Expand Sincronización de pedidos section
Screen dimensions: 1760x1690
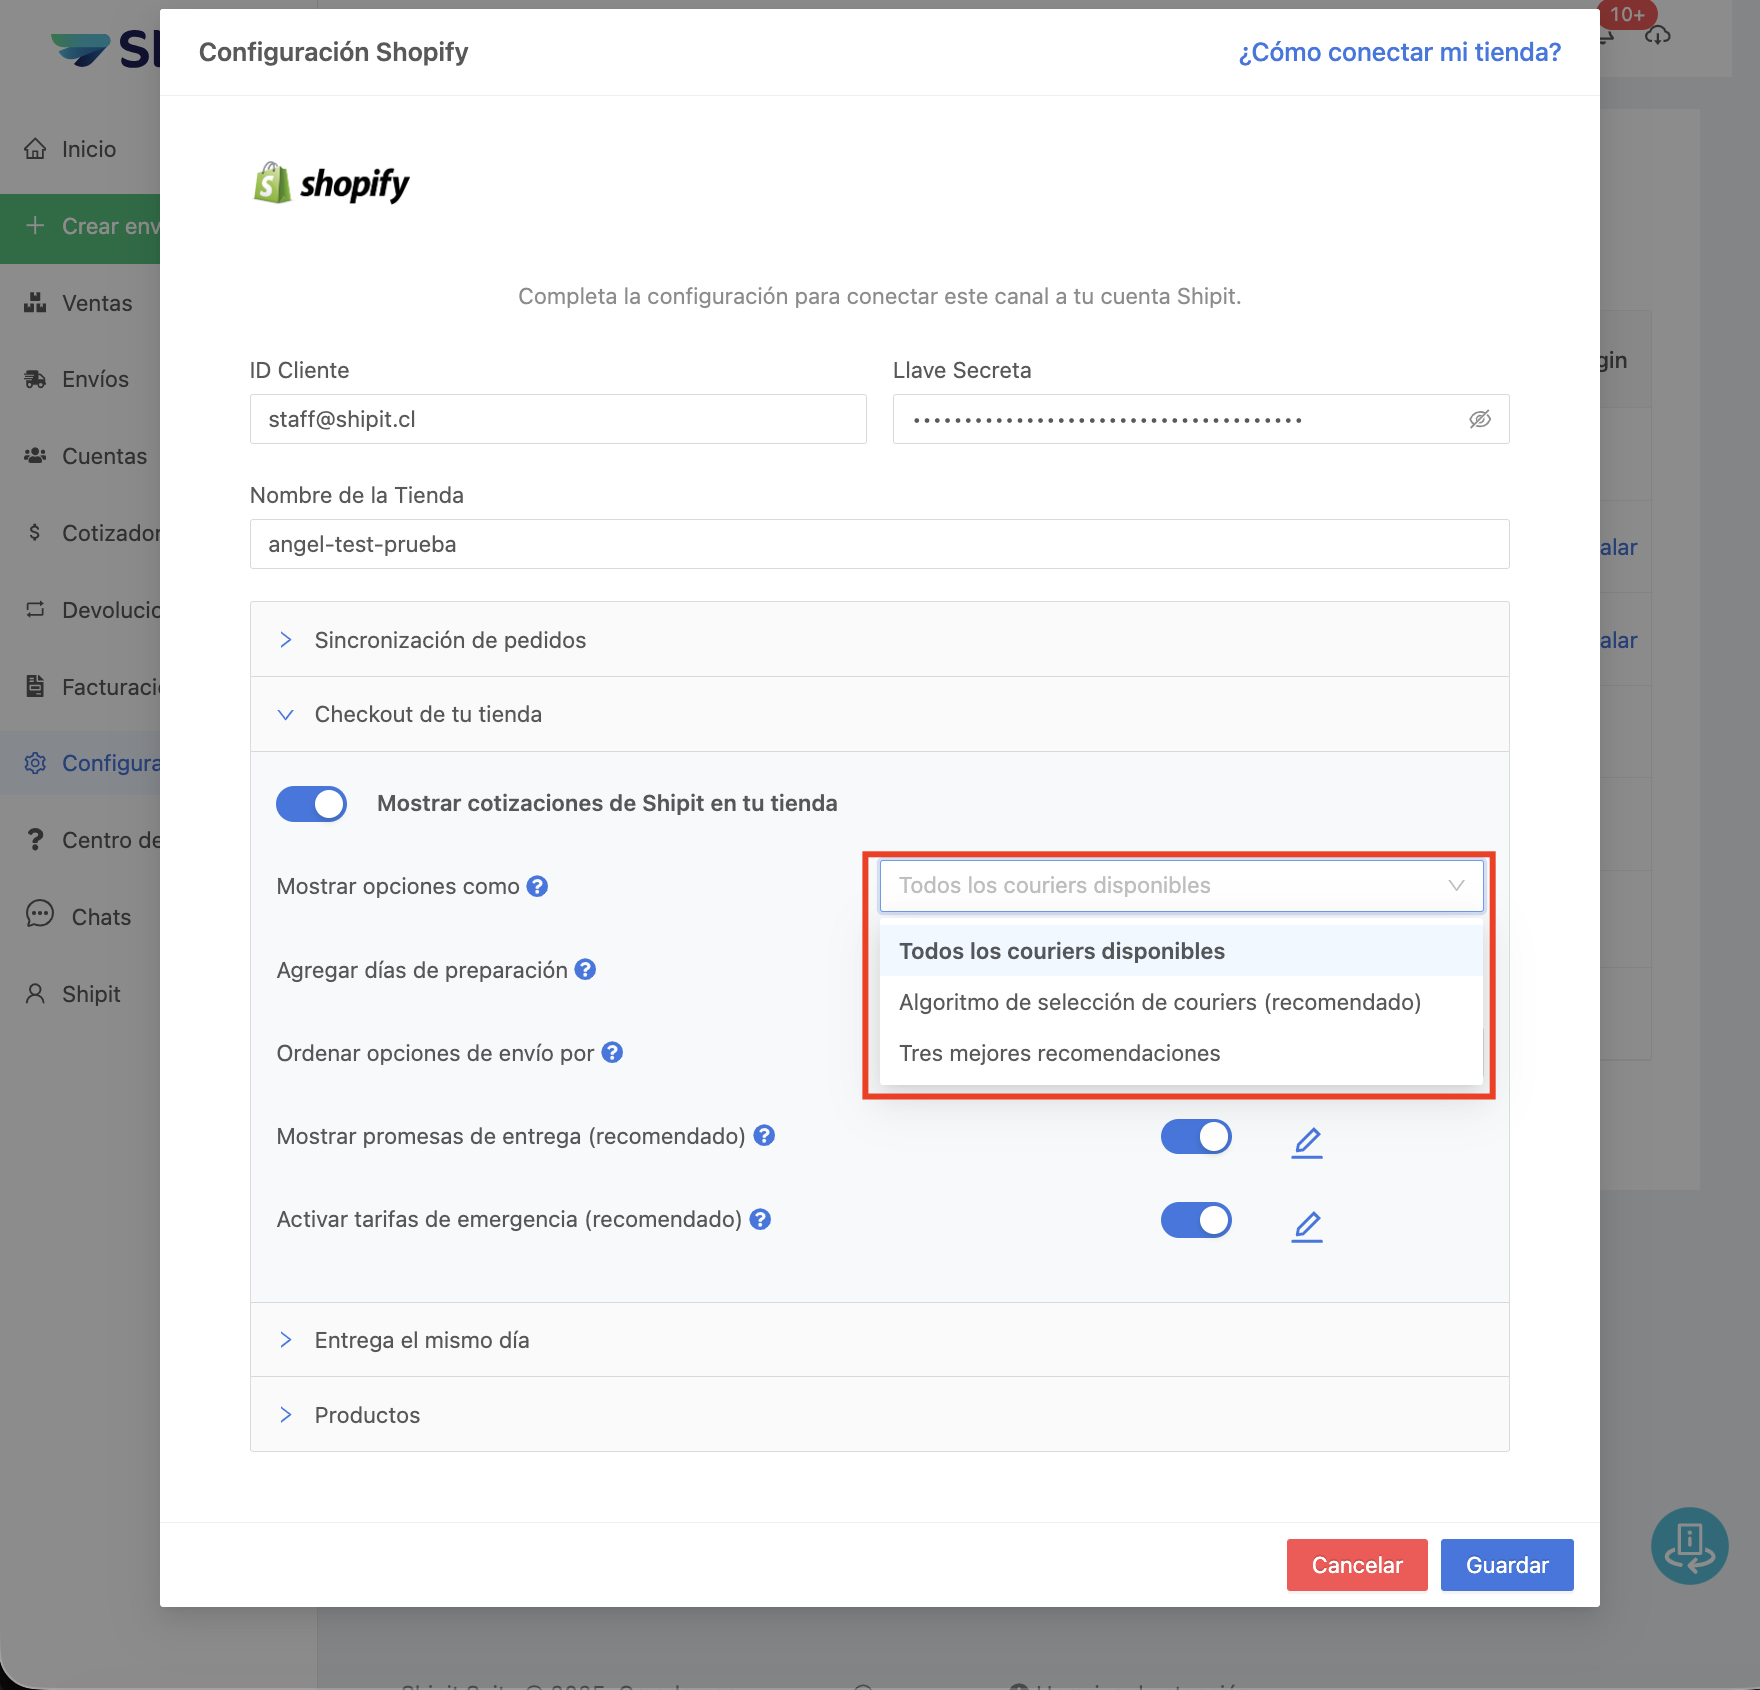pos(450,640)
